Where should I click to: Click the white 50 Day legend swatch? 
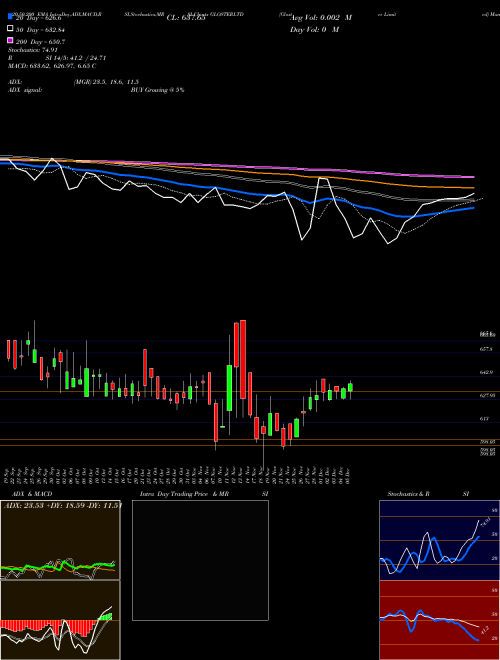(11, 29)
